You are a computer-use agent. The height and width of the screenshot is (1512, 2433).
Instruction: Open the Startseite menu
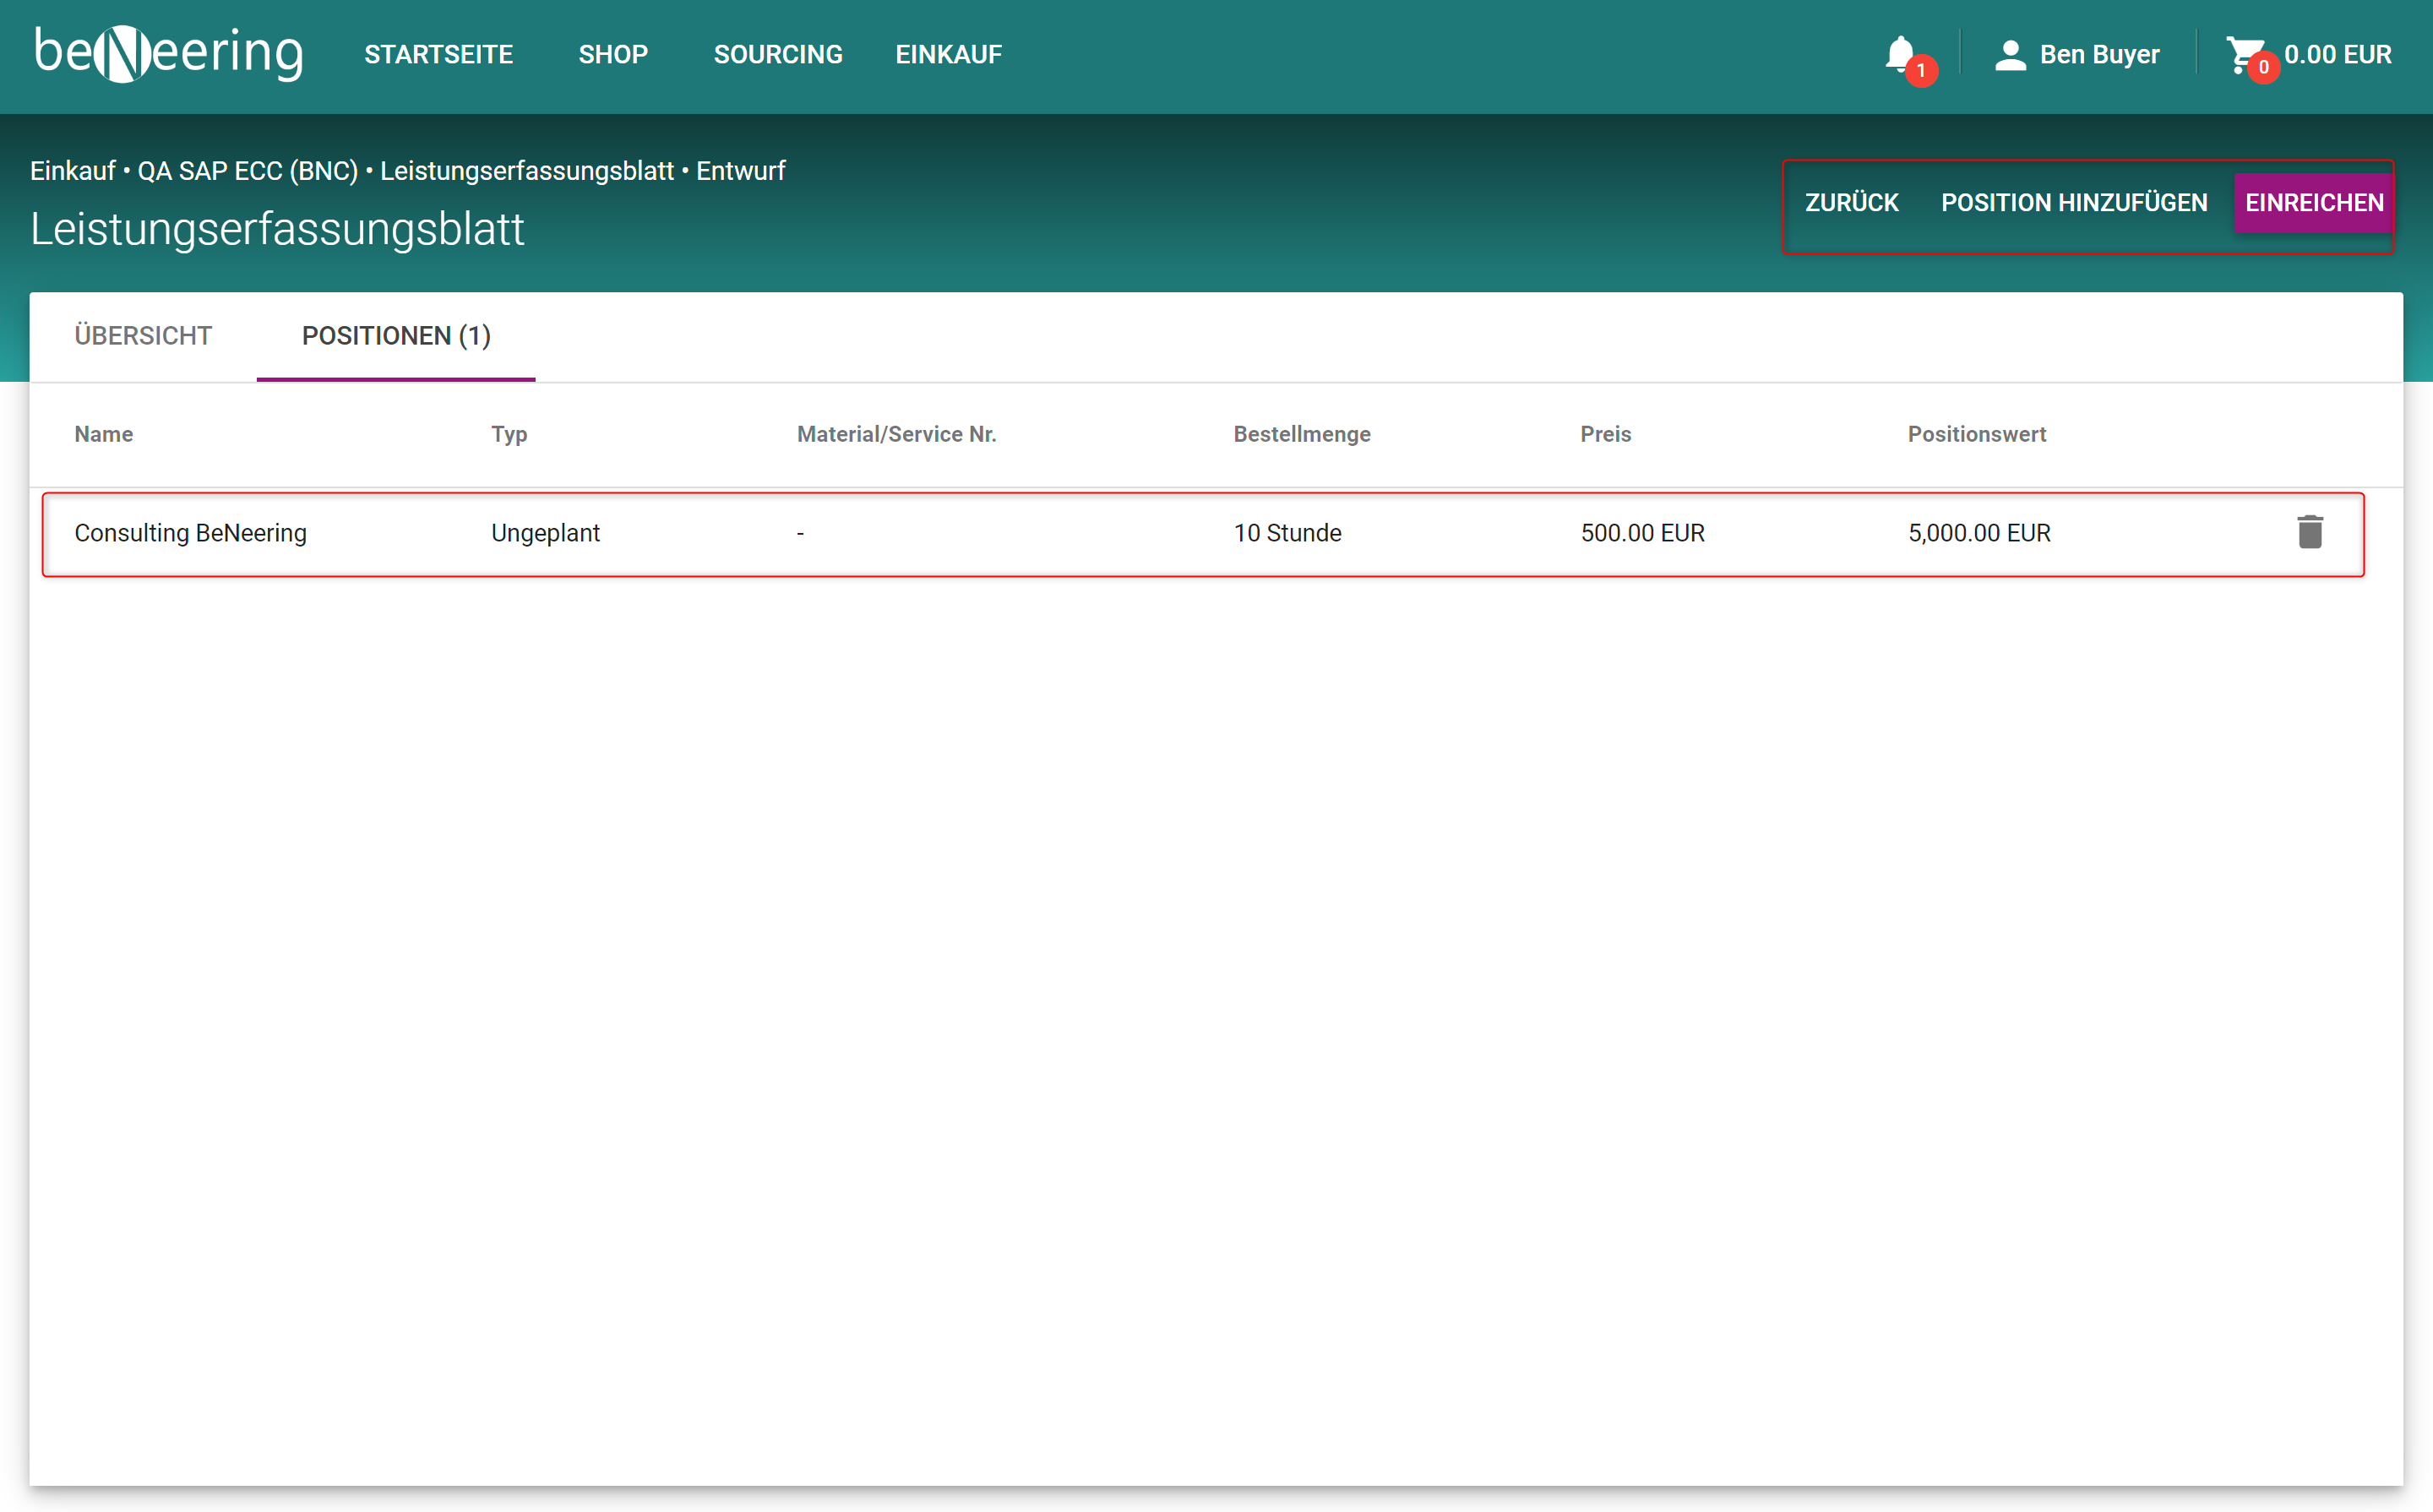438,55
